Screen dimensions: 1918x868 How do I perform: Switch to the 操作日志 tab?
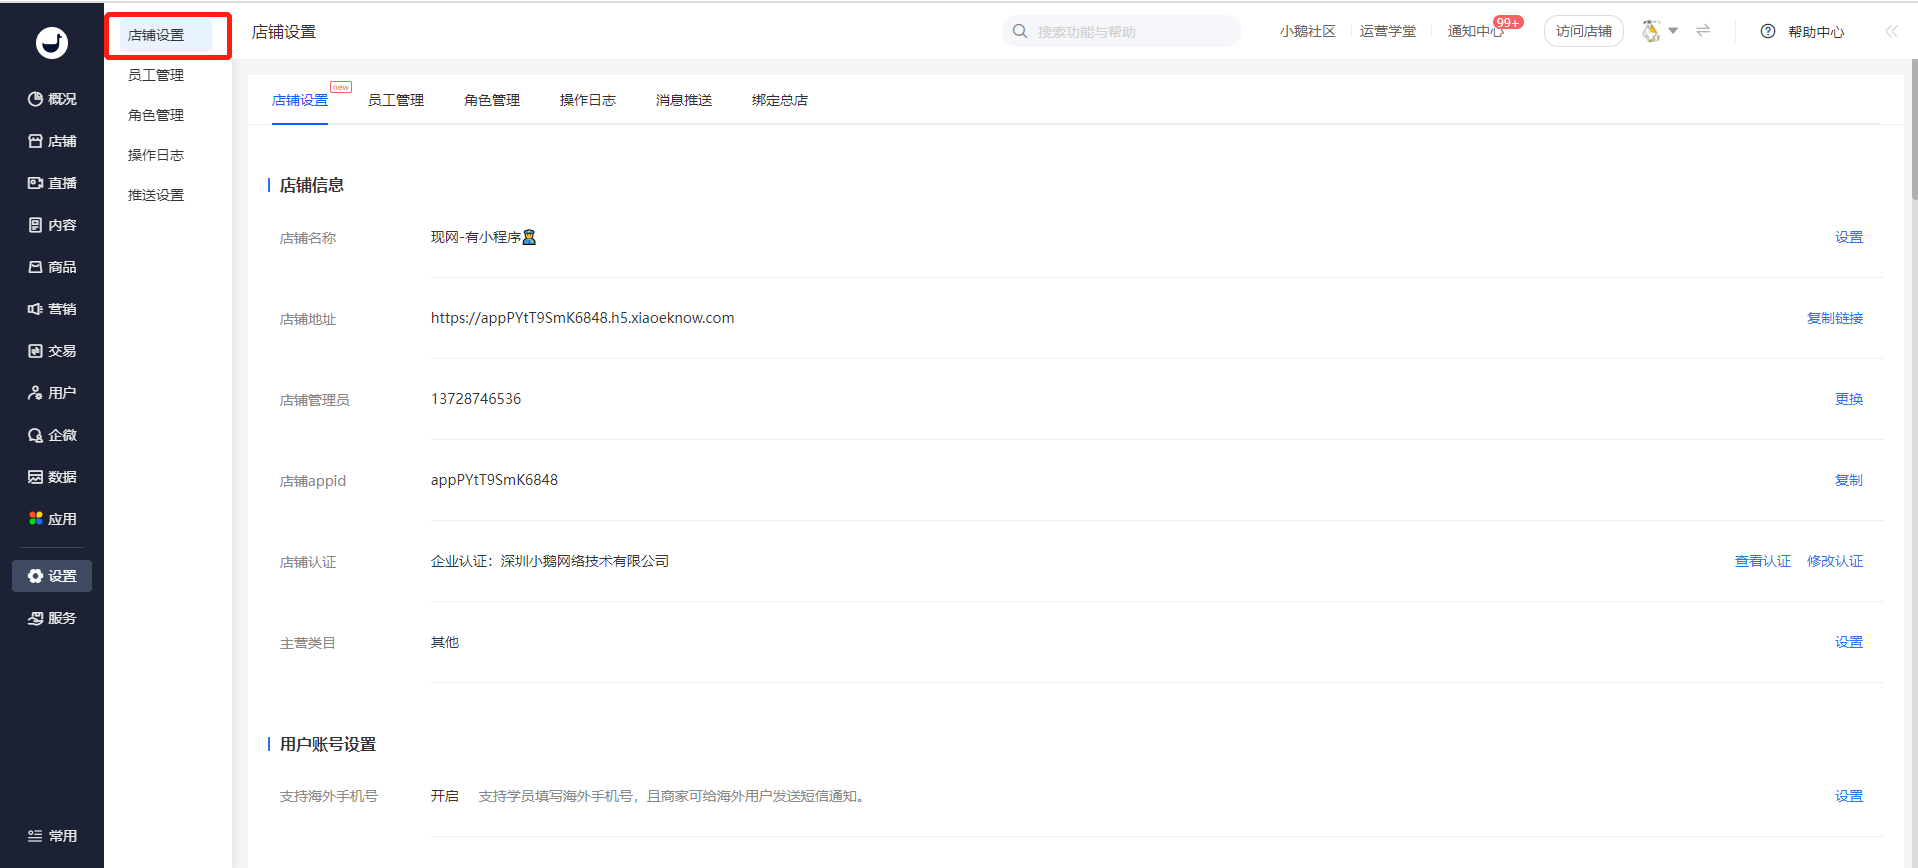588,100
